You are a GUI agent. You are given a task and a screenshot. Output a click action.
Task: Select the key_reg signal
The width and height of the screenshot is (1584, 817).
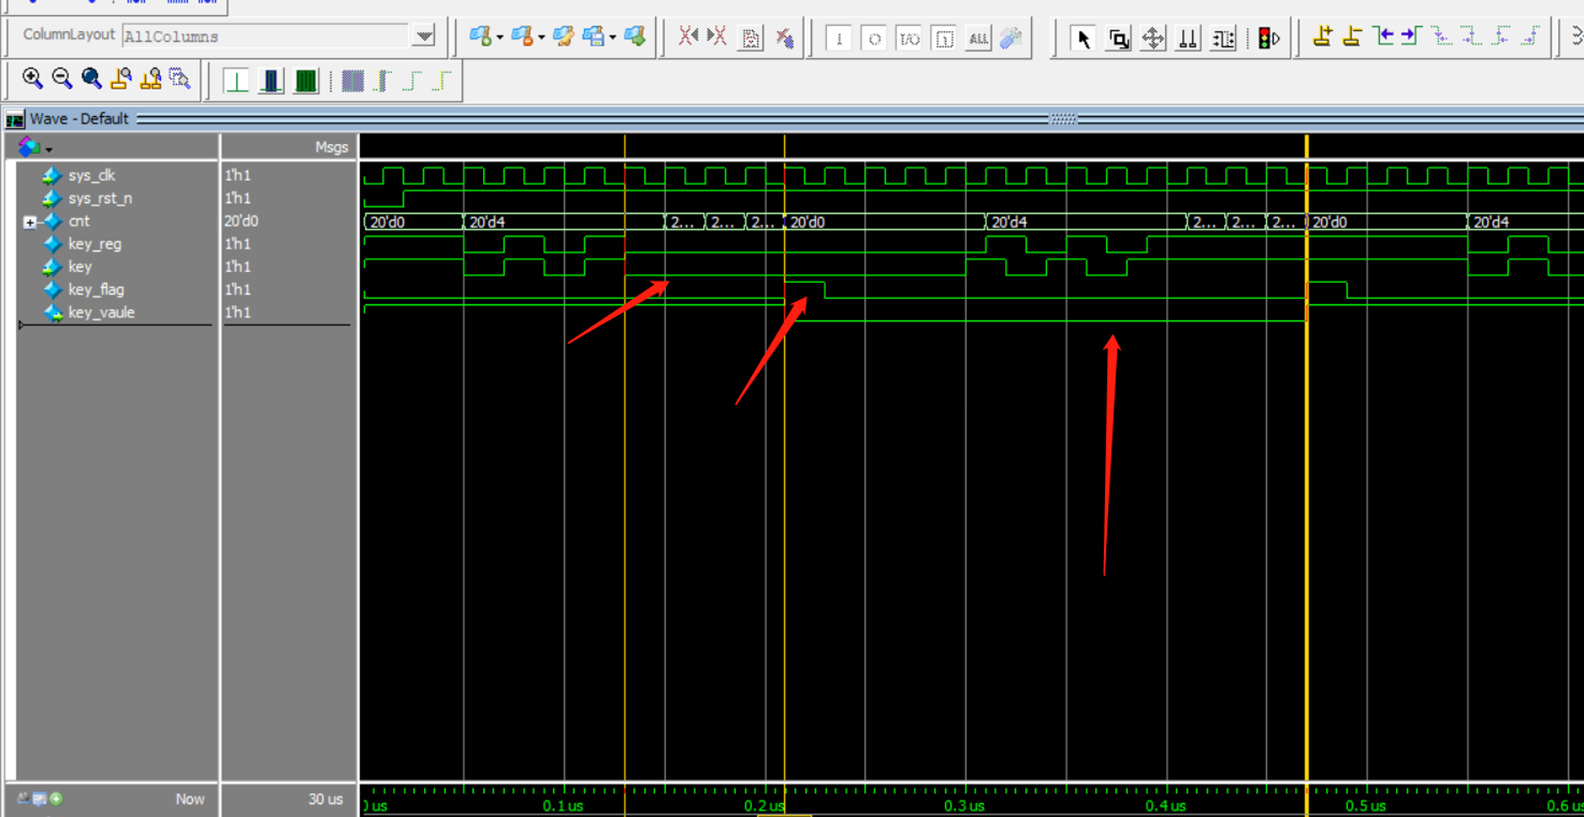click(x=95, y=244)
